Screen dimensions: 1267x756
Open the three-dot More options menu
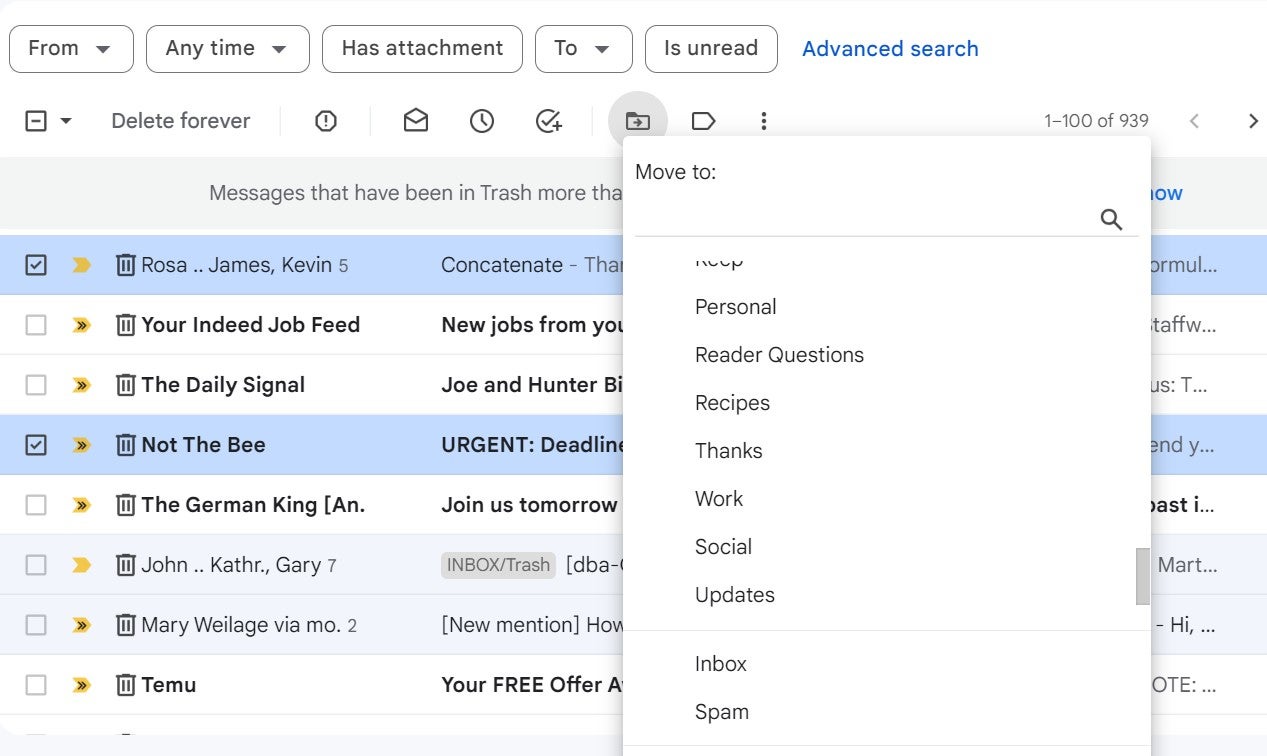pyautogui.click(x=764, y=121)
